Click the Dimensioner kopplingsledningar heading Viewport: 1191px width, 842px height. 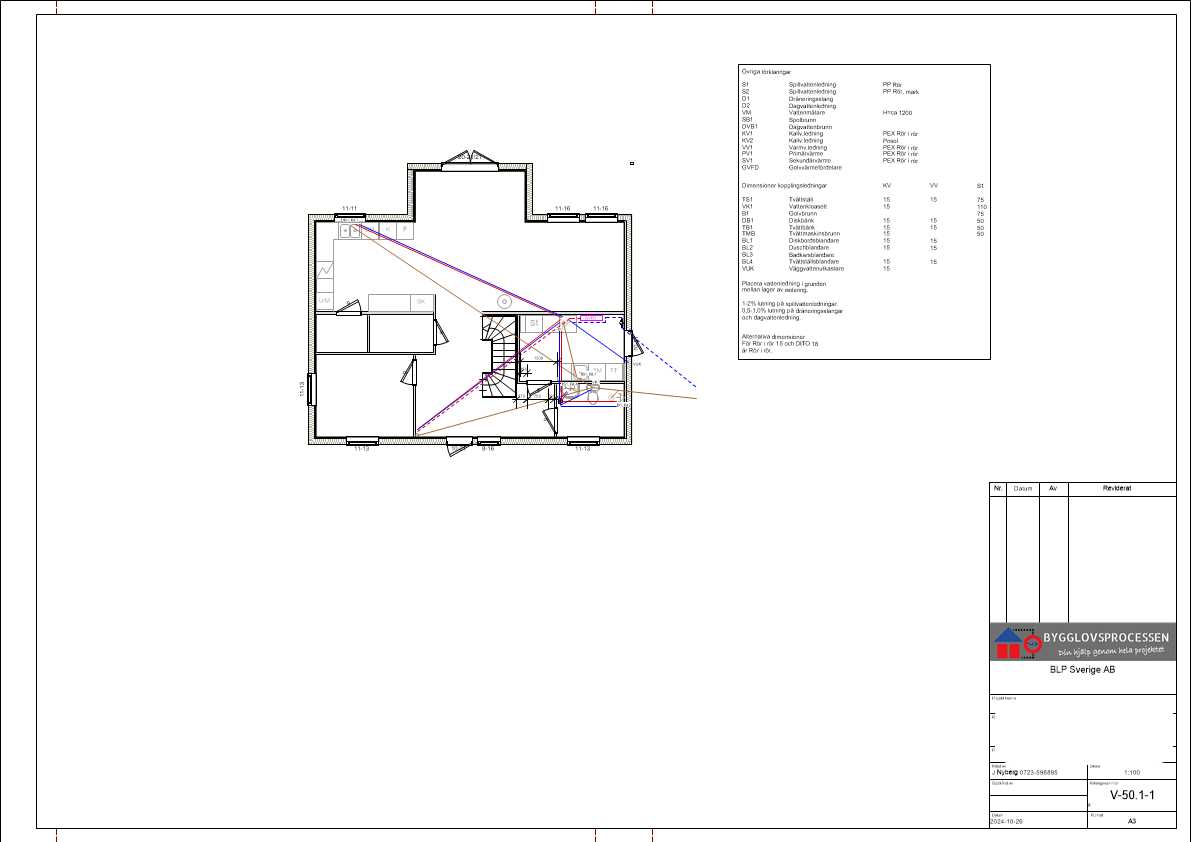click(784, 185)
